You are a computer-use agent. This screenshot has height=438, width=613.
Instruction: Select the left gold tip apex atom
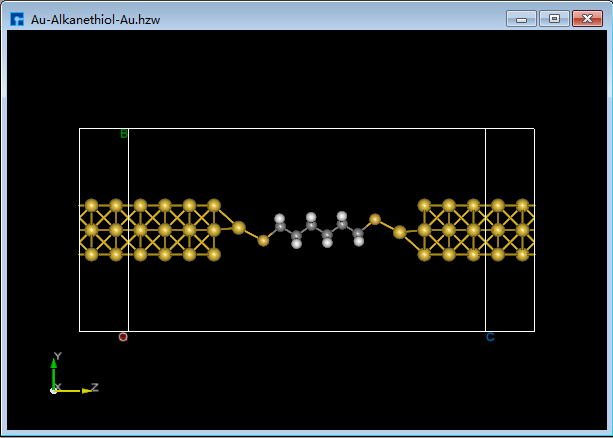click(239, 228)
